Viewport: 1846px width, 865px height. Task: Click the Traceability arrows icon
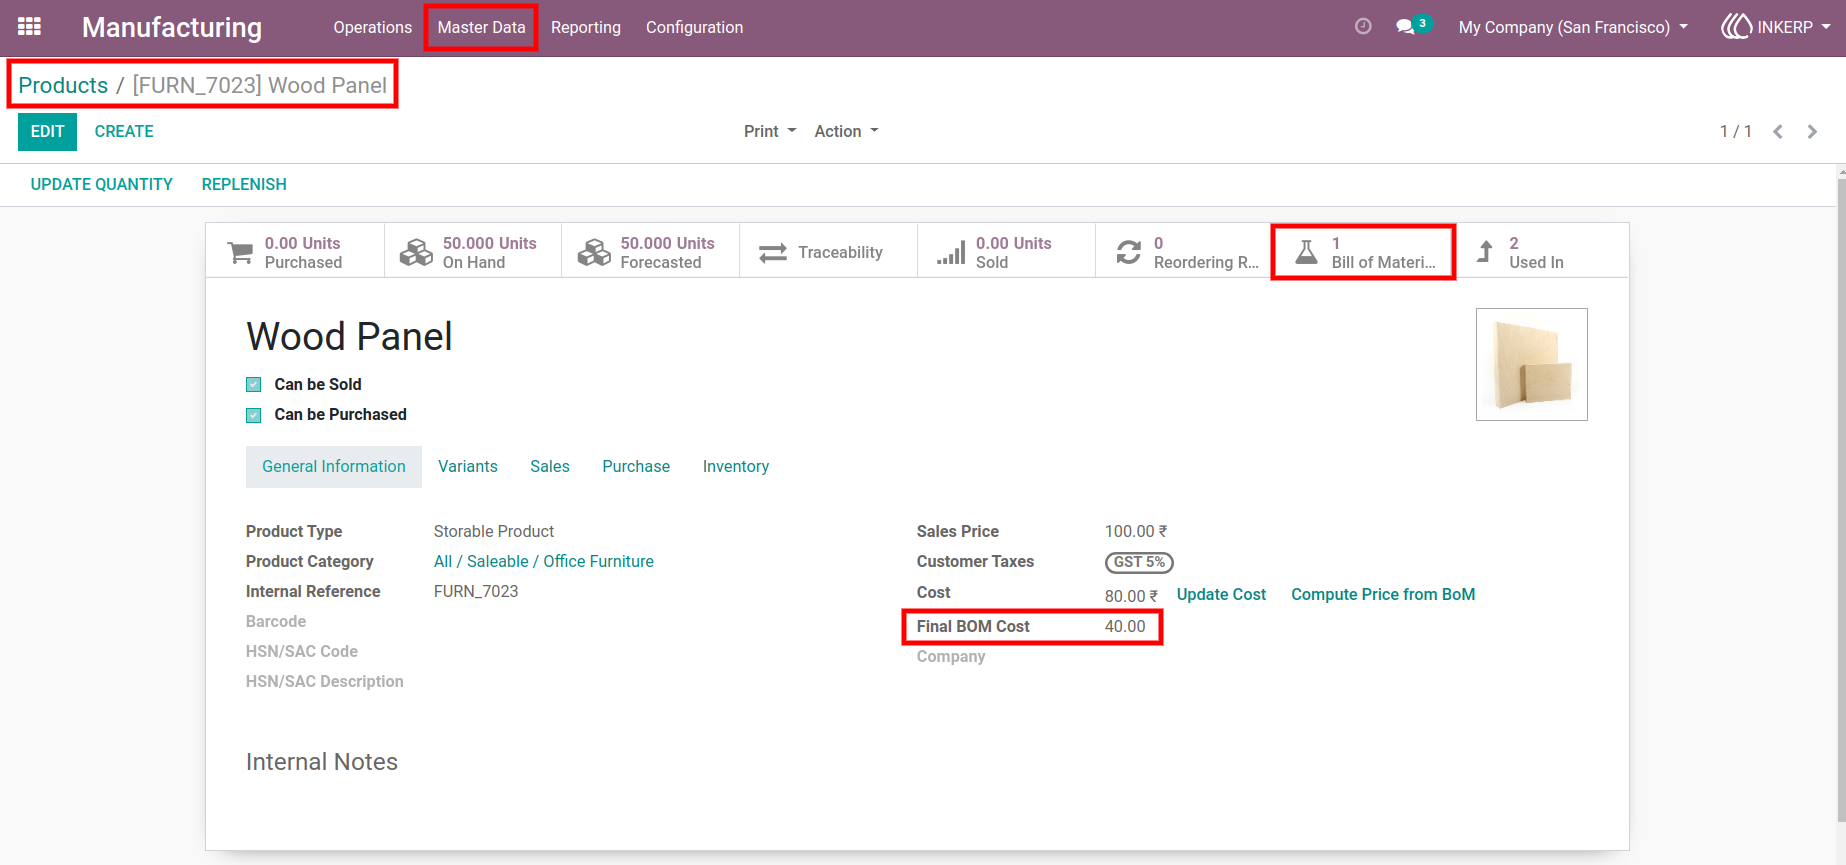coord(773,253)
